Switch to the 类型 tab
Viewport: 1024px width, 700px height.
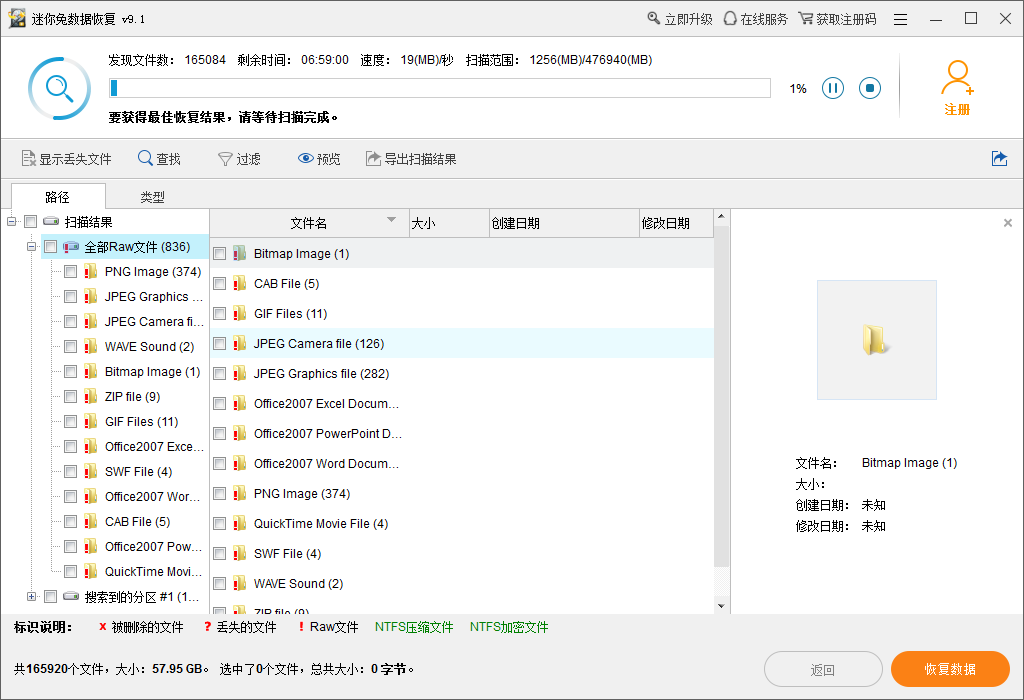(x=152, y=197)
